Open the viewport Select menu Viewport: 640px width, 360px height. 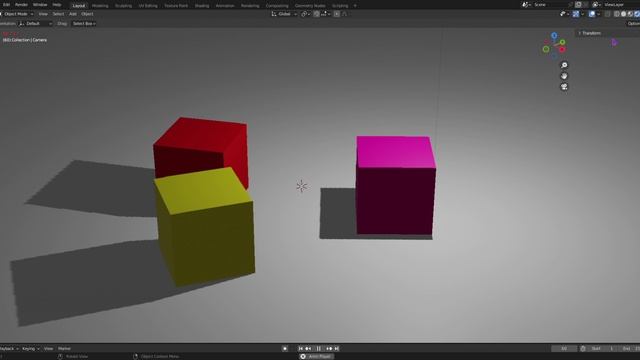(58, 14)
